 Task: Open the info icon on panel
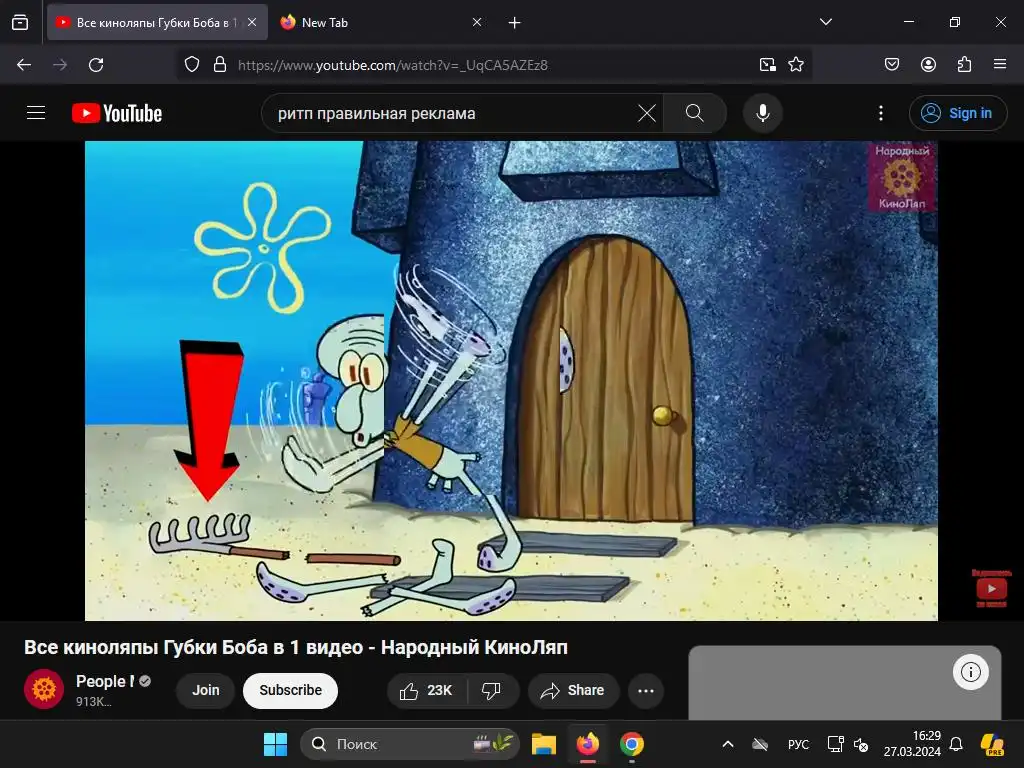[x=970, y=672]
